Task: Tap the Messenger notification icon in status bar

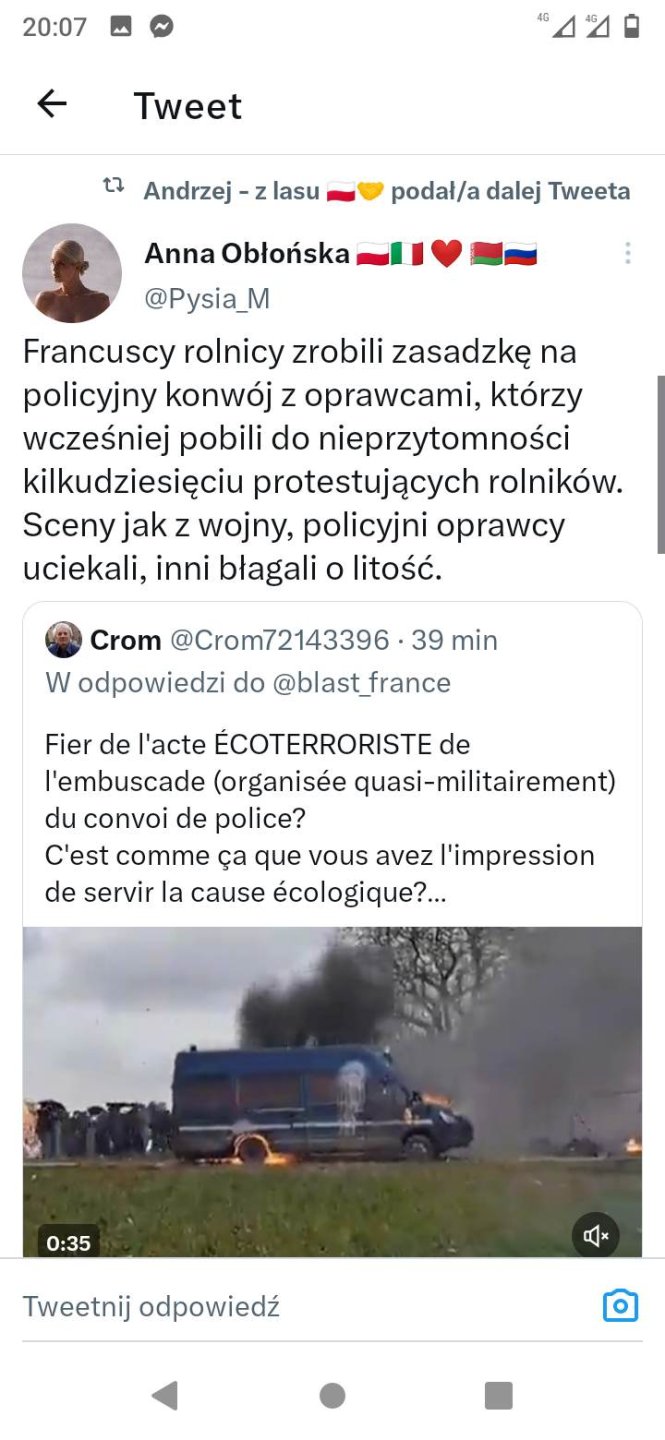Action: click(162, 27)
